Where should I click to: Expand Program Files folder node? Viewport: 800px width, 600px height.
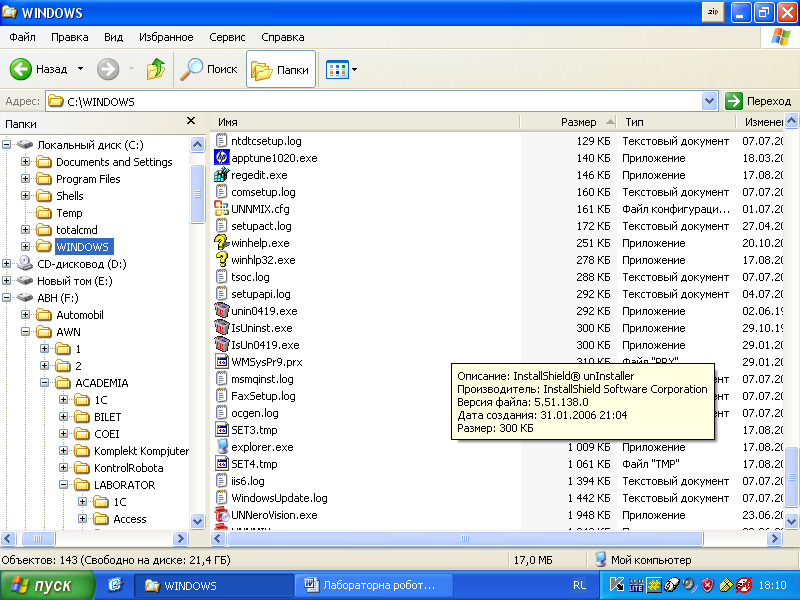(x=25, y=179)
